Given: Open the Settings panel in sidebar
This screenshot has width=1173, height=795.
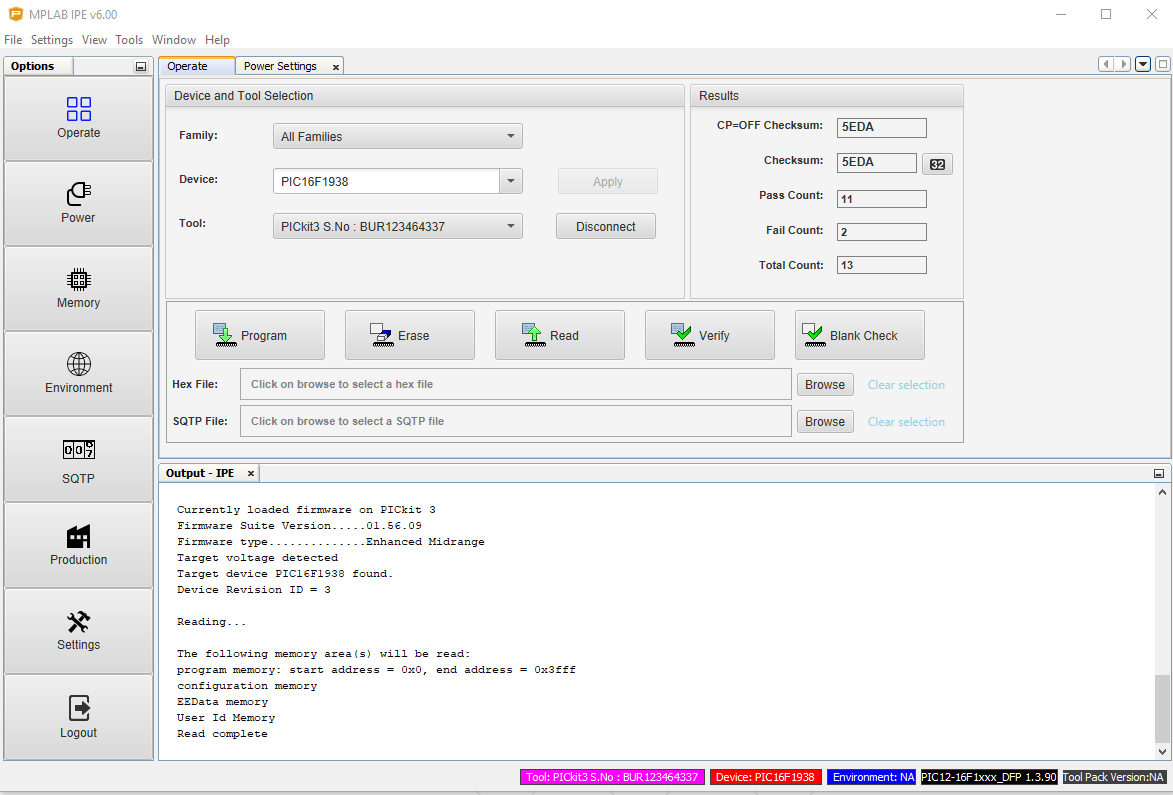Looking at the screenshot, I should click(79, 630).
